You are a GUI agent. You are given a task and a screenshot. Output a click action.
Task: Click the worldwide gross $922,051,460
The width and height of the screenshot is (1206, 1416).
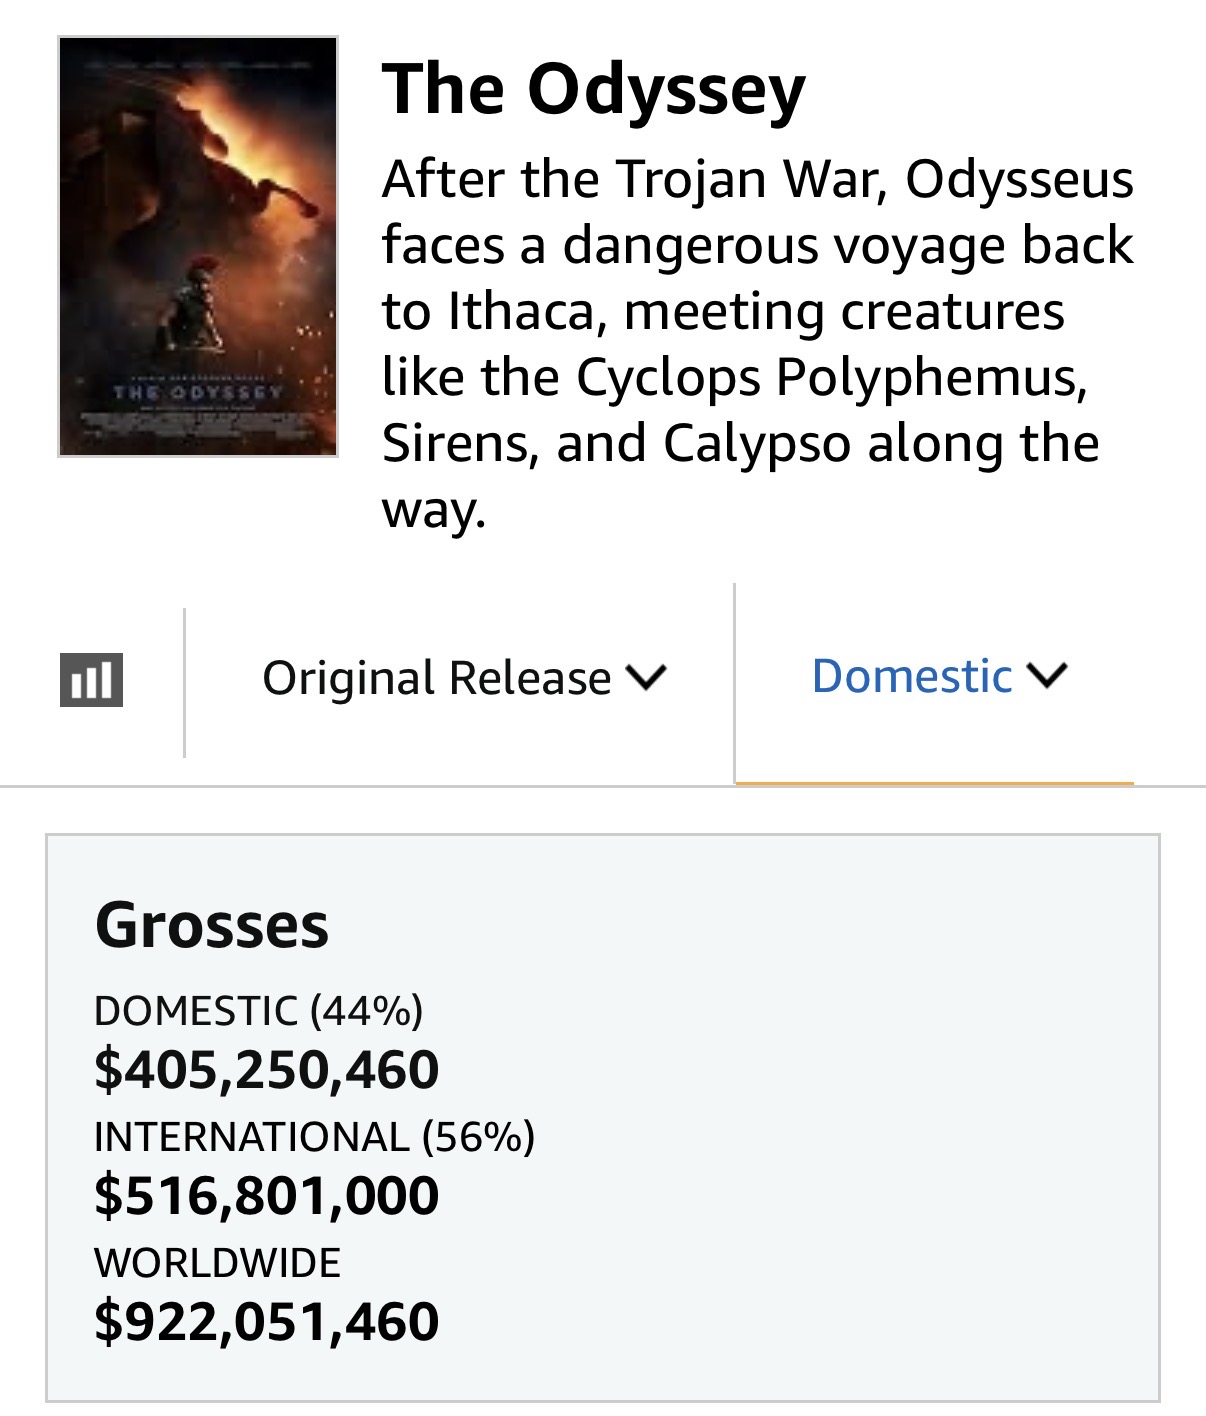(267, 1321)
